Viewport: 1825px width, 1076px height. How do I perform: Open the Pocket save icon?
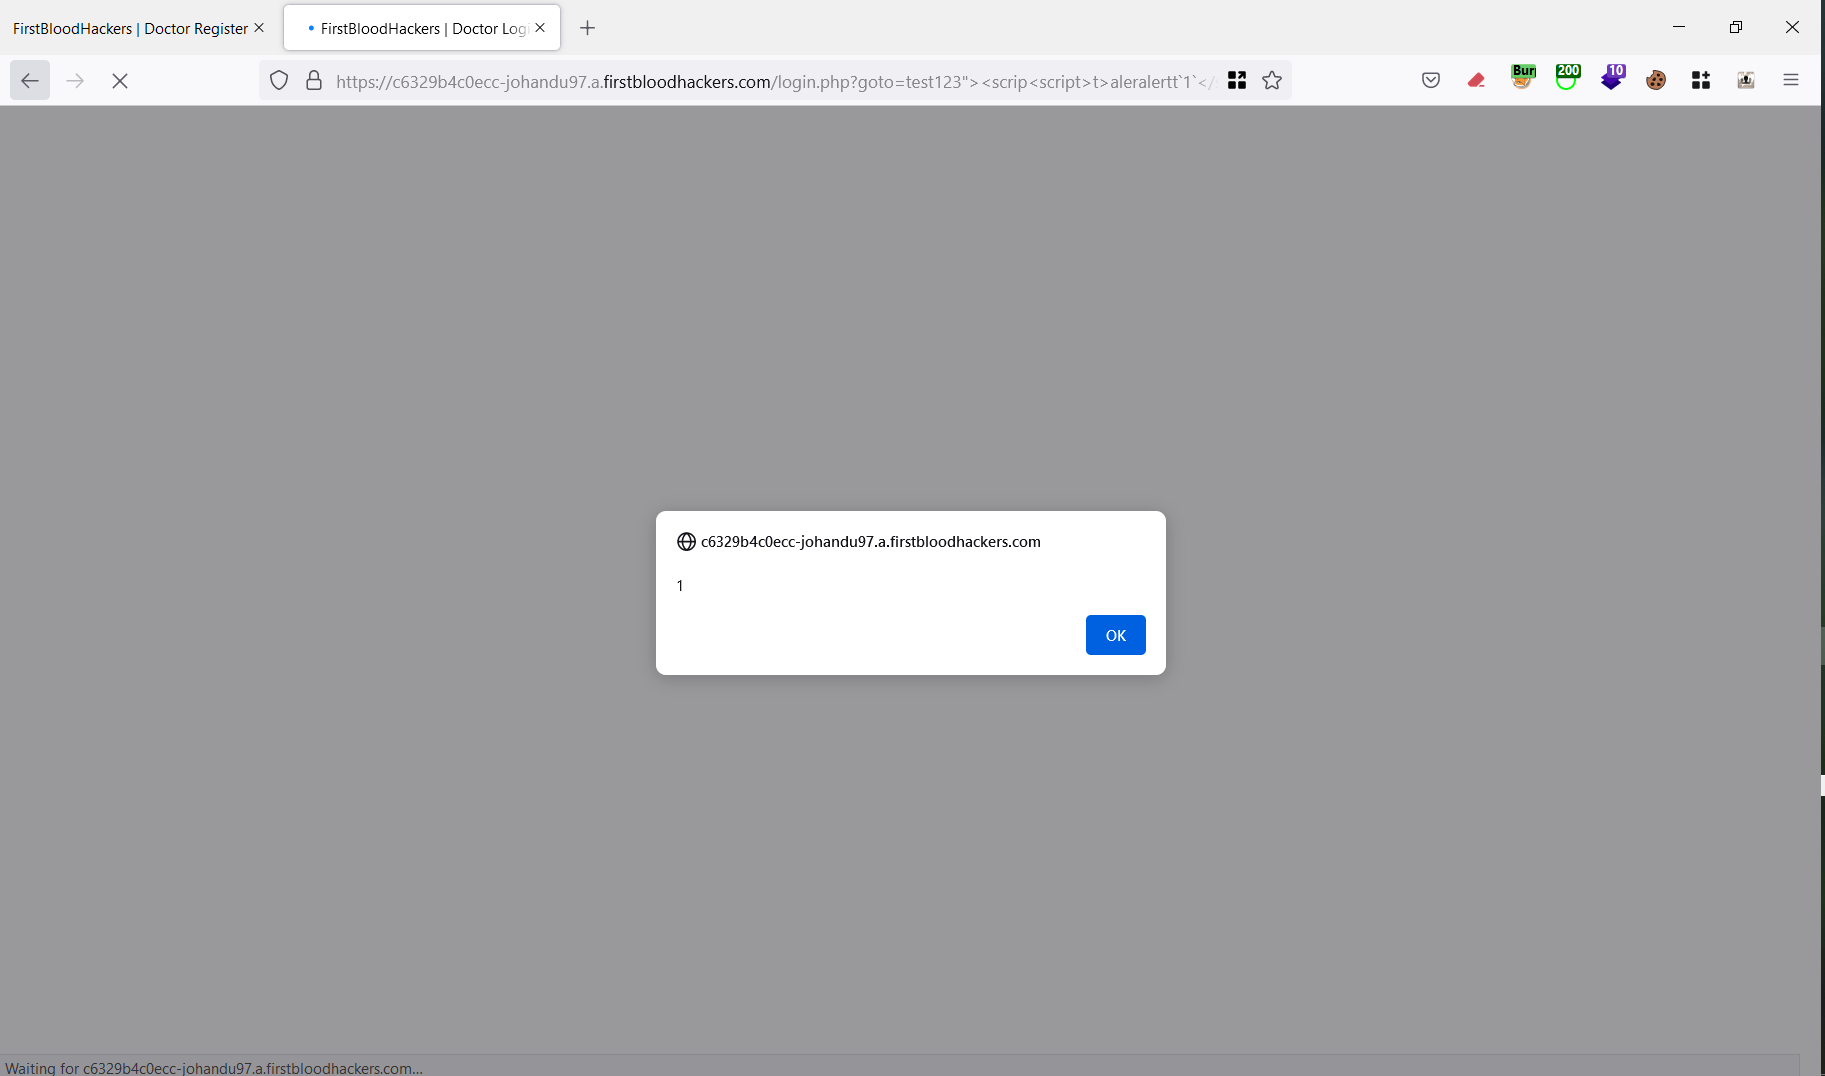[x=1431, y=81]
